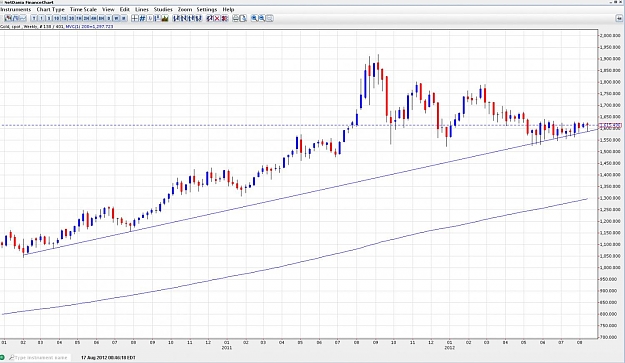Toggle the crosshair cursor icon
The height and width of the screenshot is (363, 625).
pyautogui.click(x=135, y=18)
